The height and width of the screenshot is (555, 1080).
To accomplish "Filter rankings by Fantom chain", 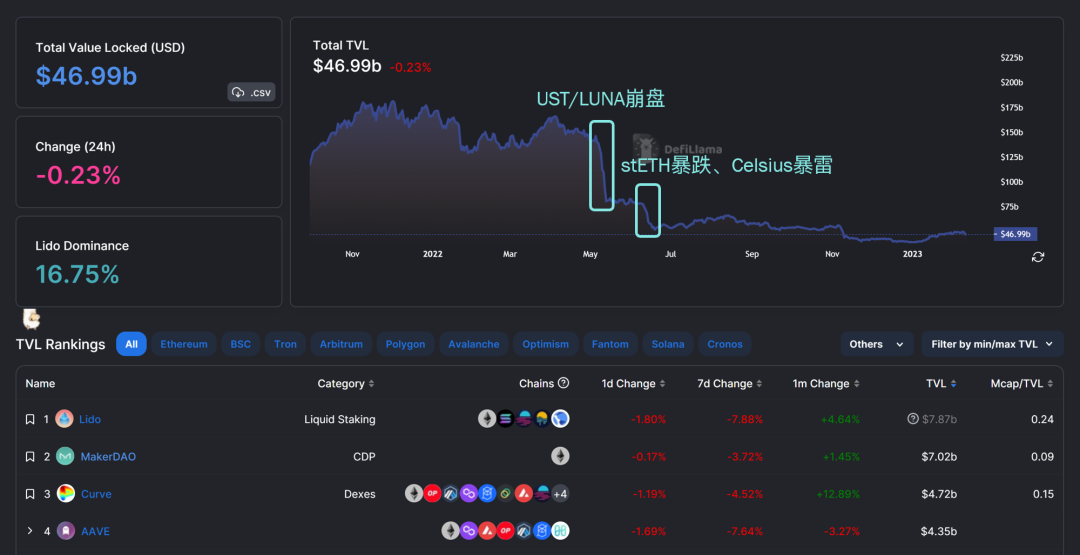I will click(610, 344).
